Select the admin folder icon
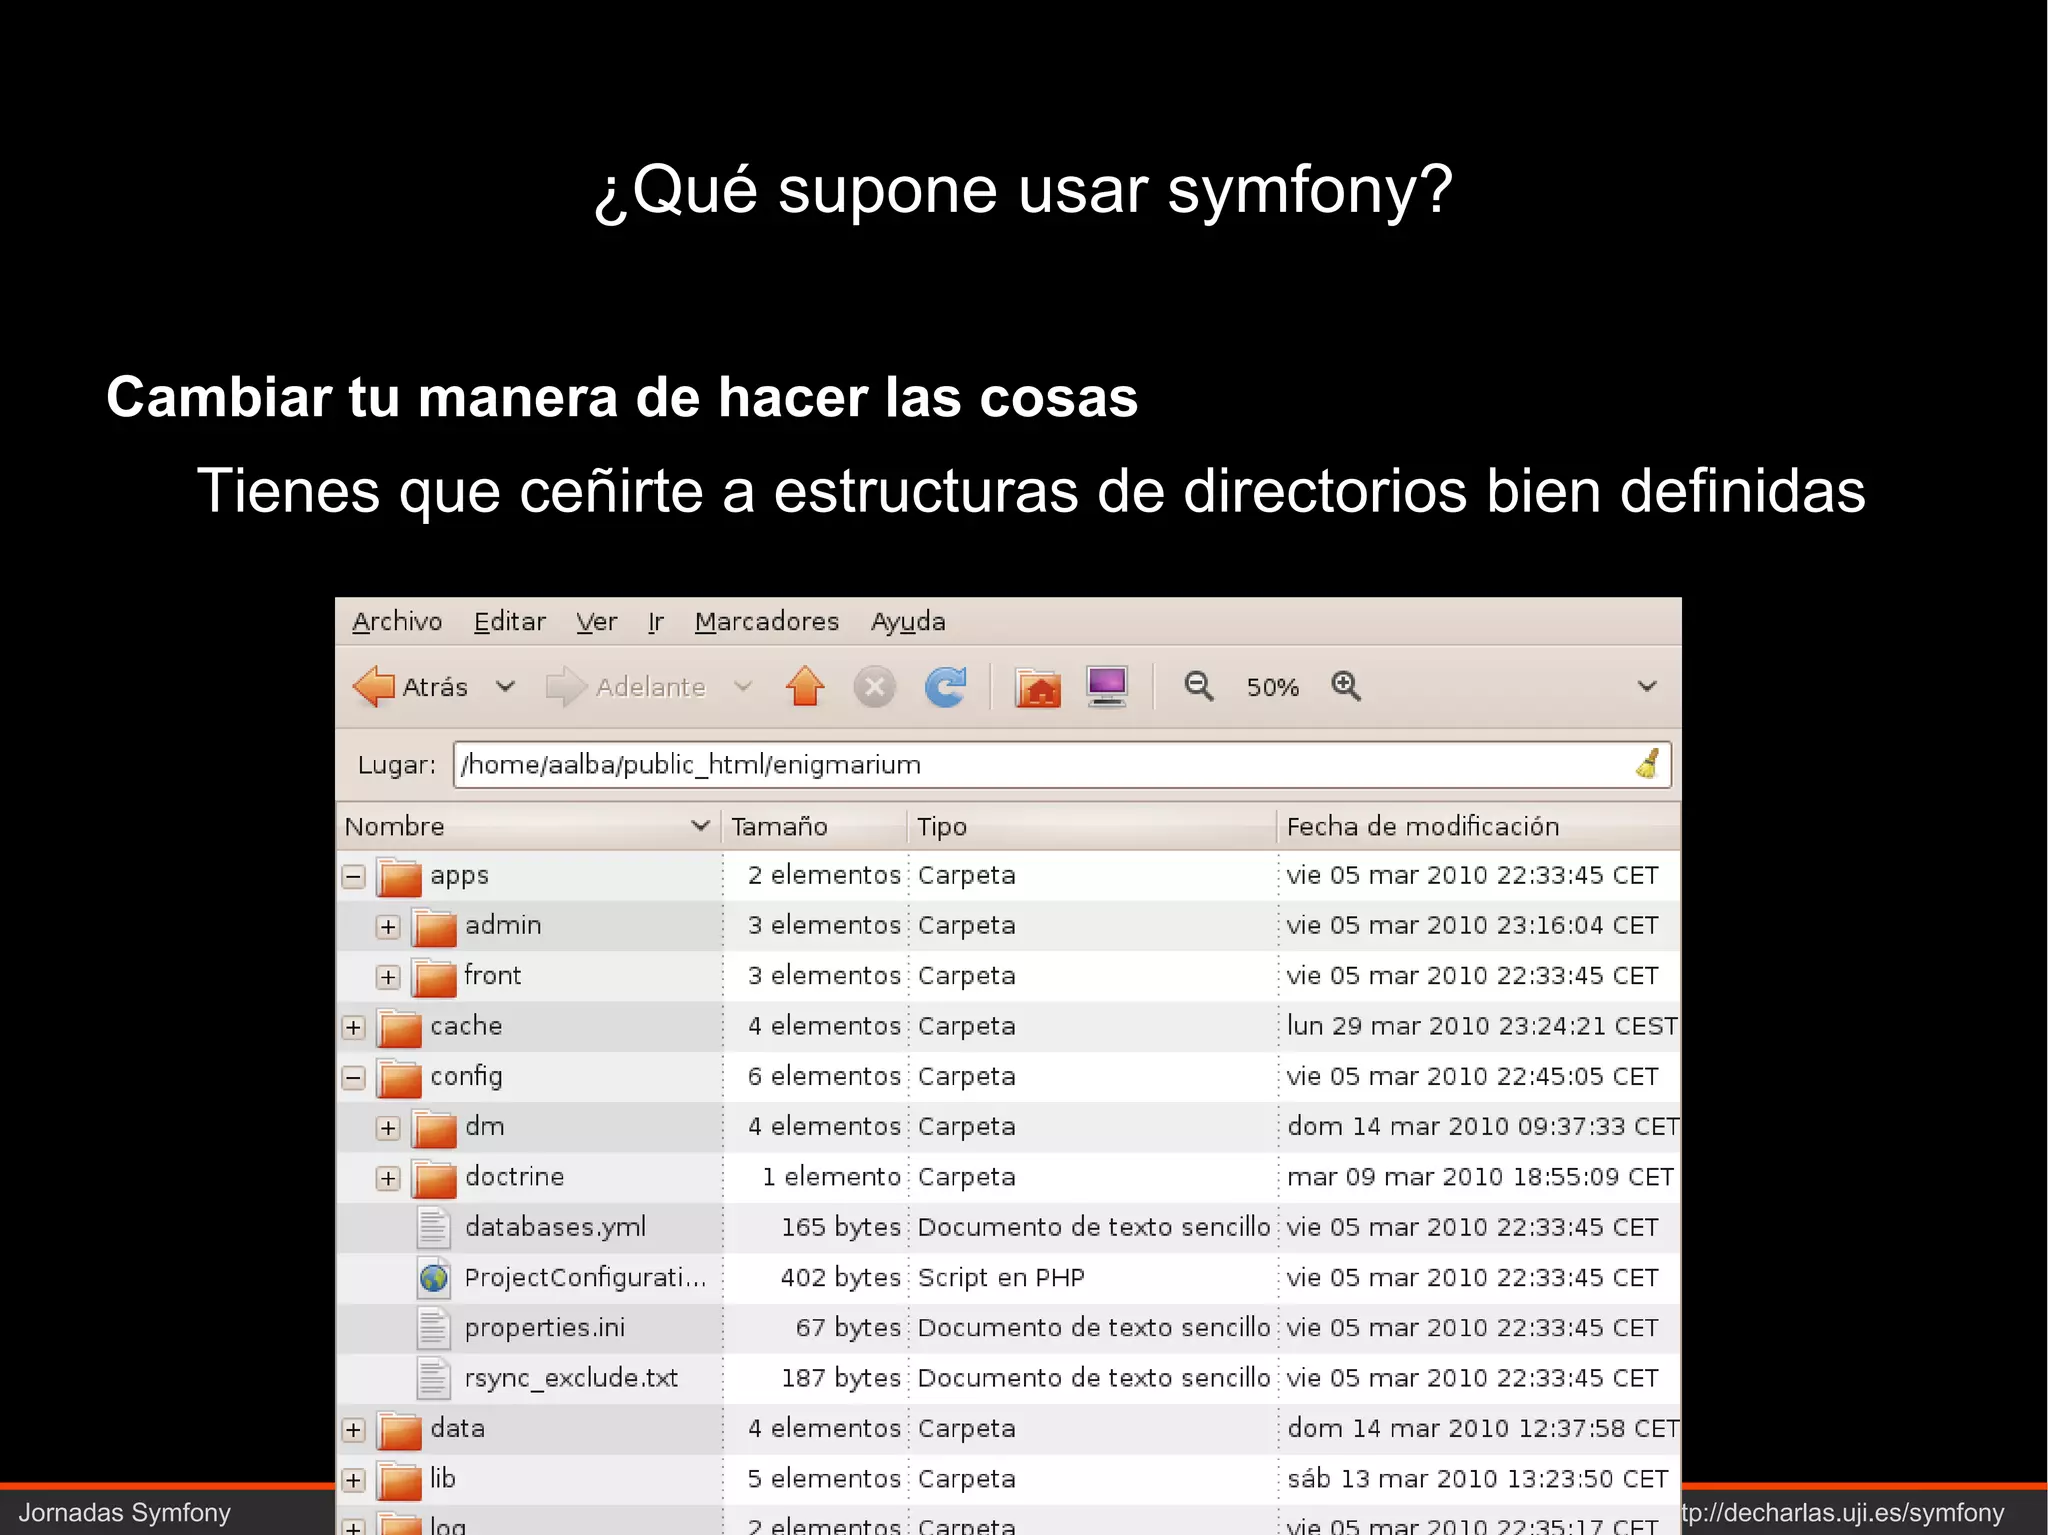This screenshot has height=1535, width=2048. 434,927
